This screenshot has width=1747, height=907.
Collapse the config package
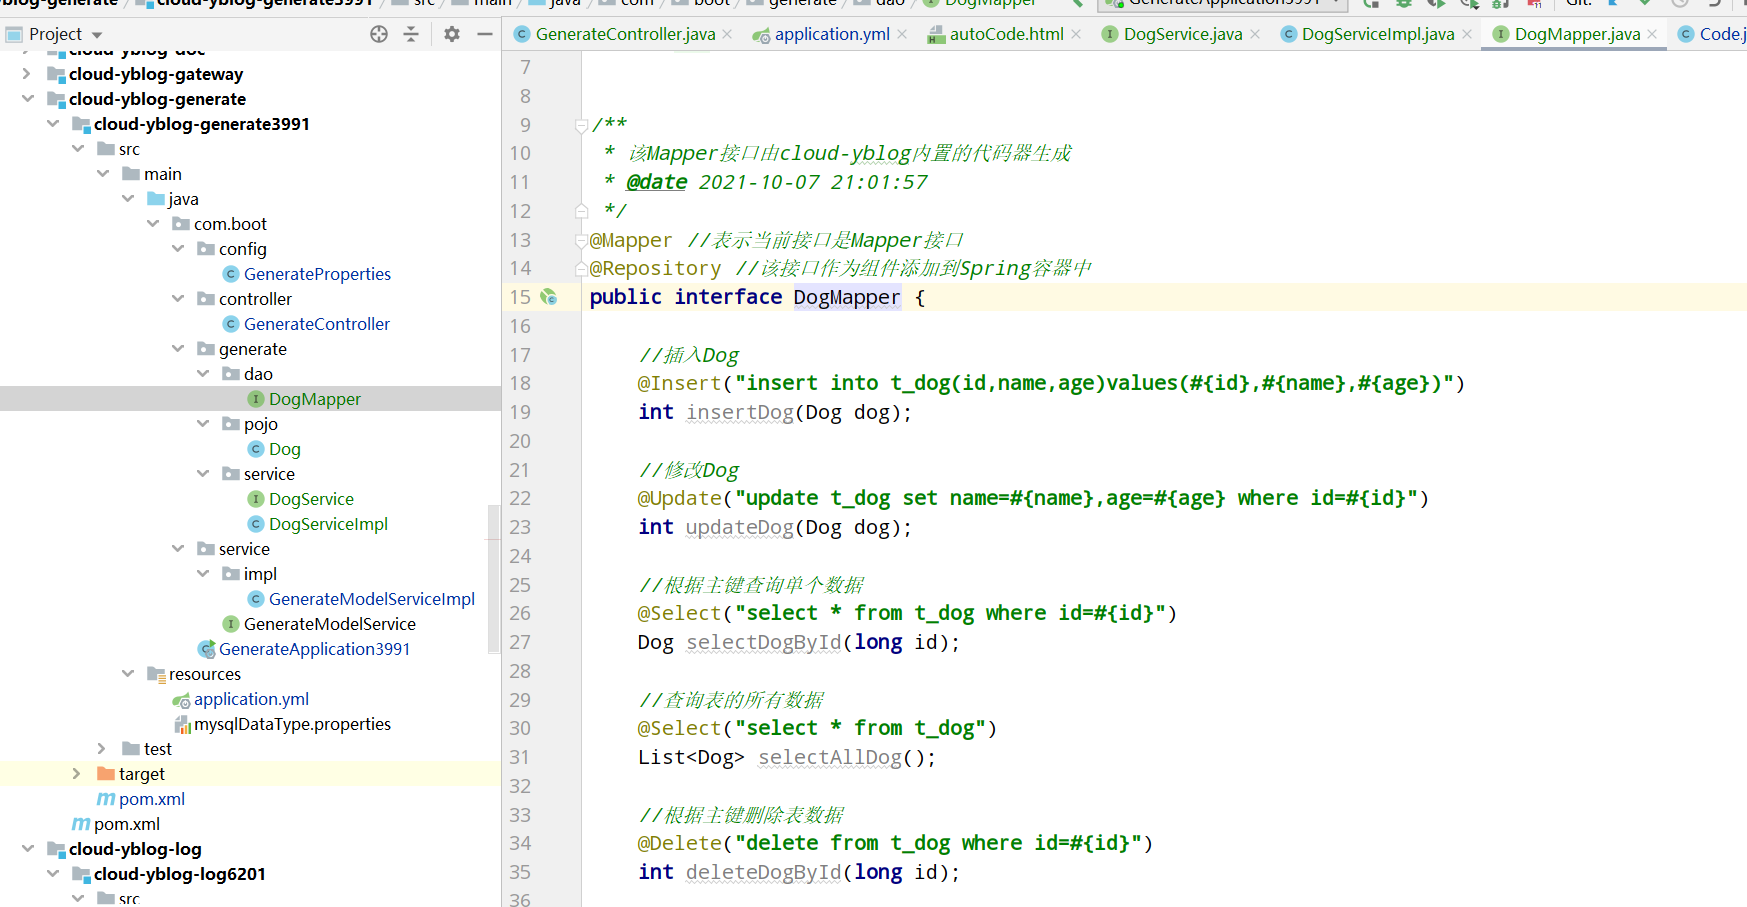177,249
